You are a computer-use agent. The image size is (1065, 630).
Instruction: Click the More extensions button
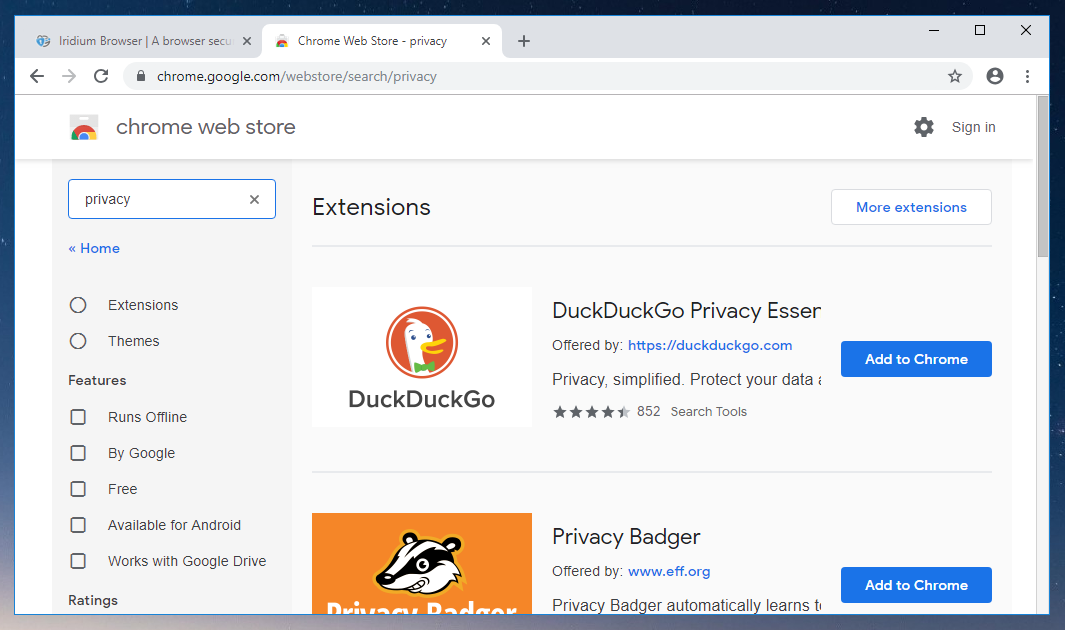(911, 207)
